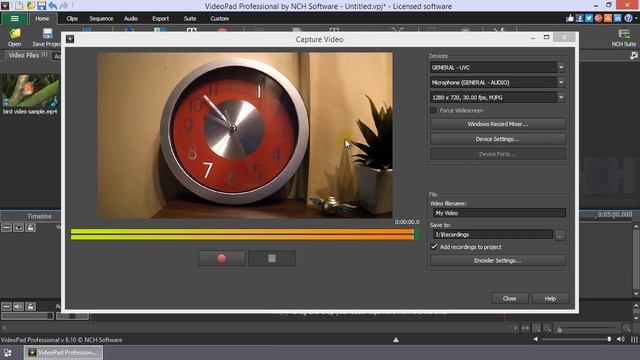Switch to the Sequence ribbon tab
Image resolution: width=640 pixels, height=360 pixels.
pyautogui.click(x=101, y=18)
